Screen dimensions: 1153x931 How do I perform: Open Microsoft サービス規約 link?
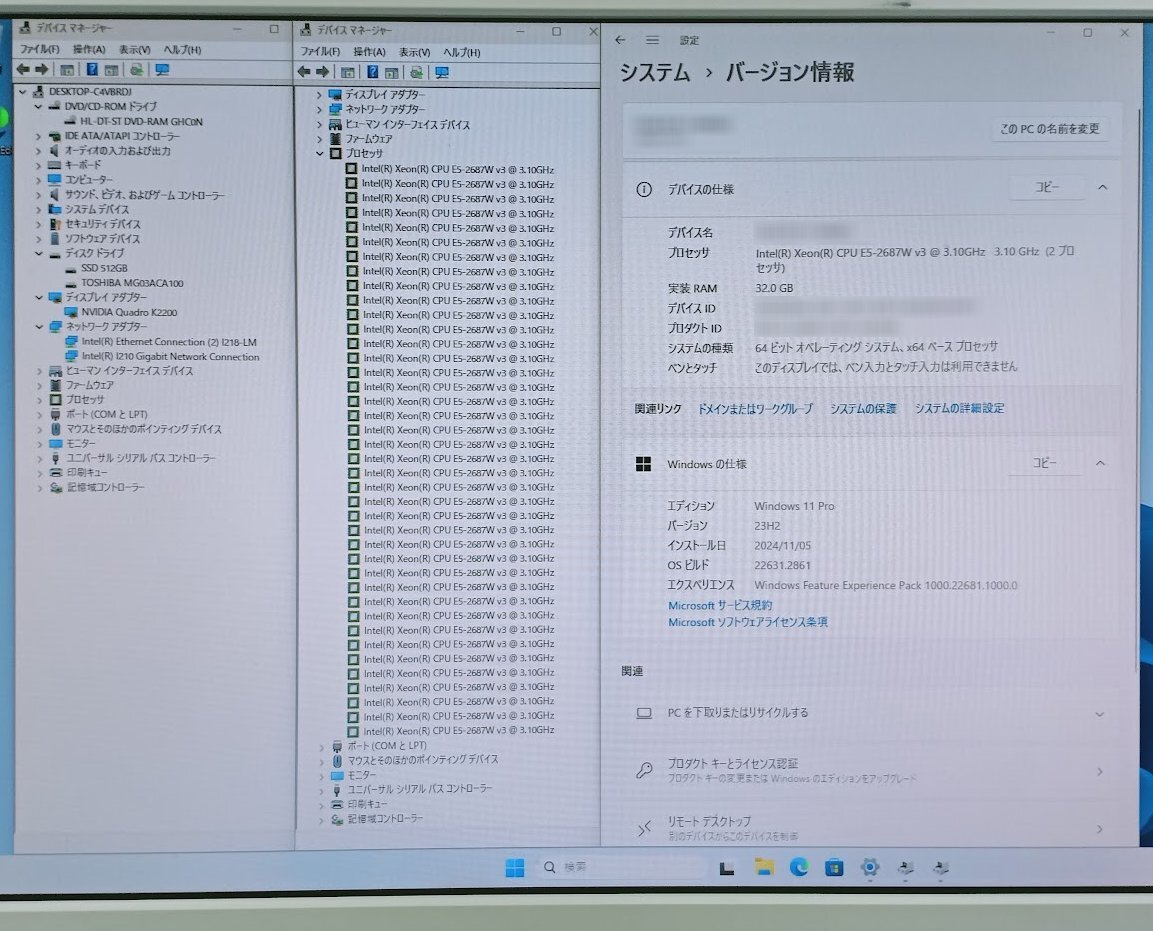tap(720, 605)
